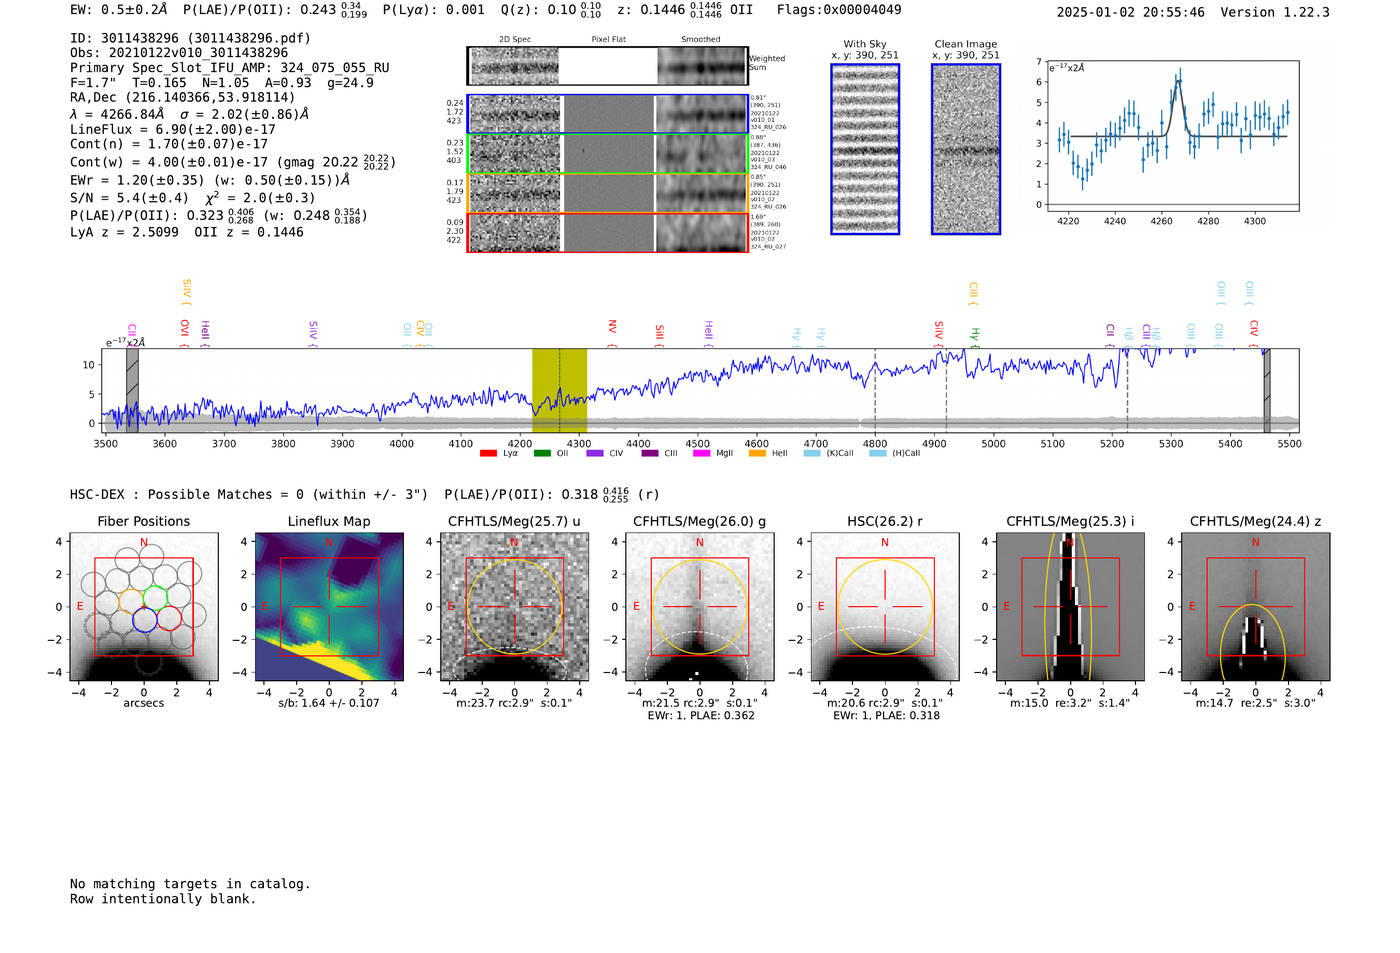Click the Weighted Sum 2D spectrum strip
The width and height of the screenshot is (1400, 953).
tap(608, 66)
